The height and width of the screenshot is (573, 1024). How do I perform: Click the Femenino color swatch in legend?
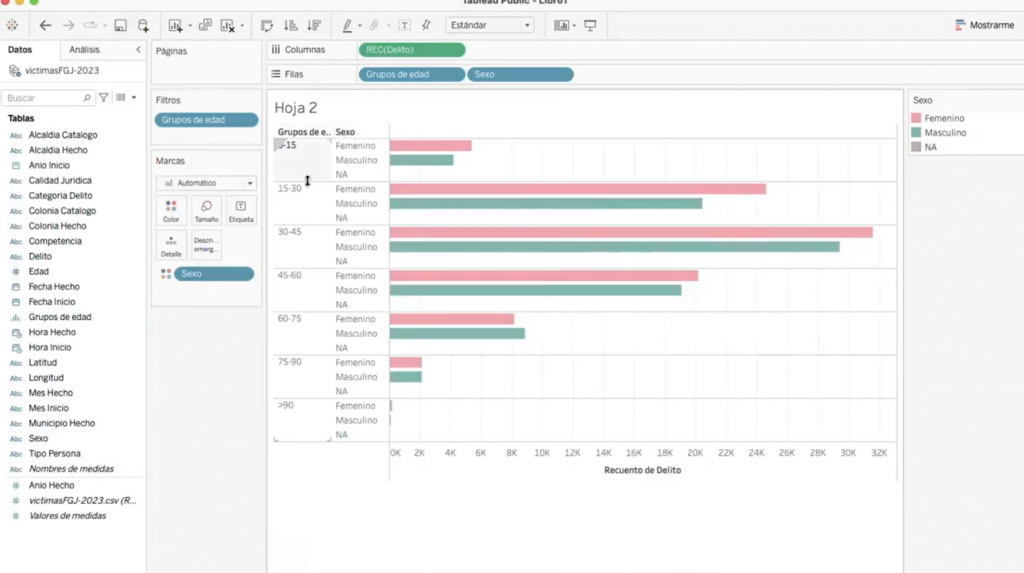coord(916,118)
